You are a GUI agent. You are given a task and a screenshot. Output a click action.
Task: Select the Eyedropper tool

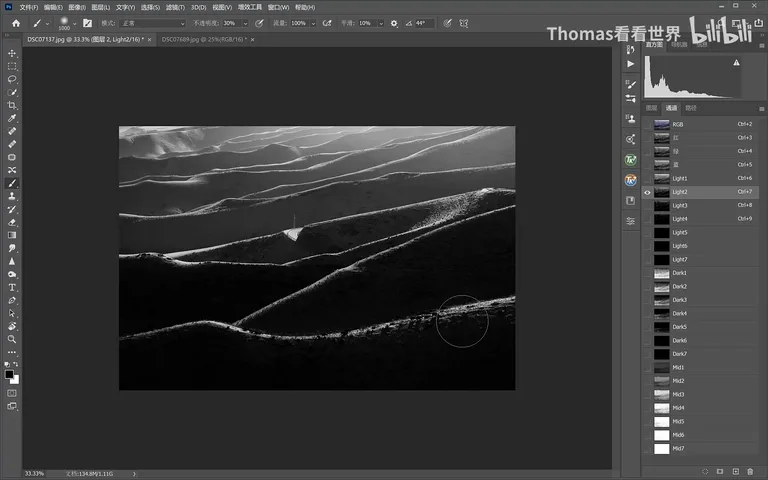[x=12, y=118]
